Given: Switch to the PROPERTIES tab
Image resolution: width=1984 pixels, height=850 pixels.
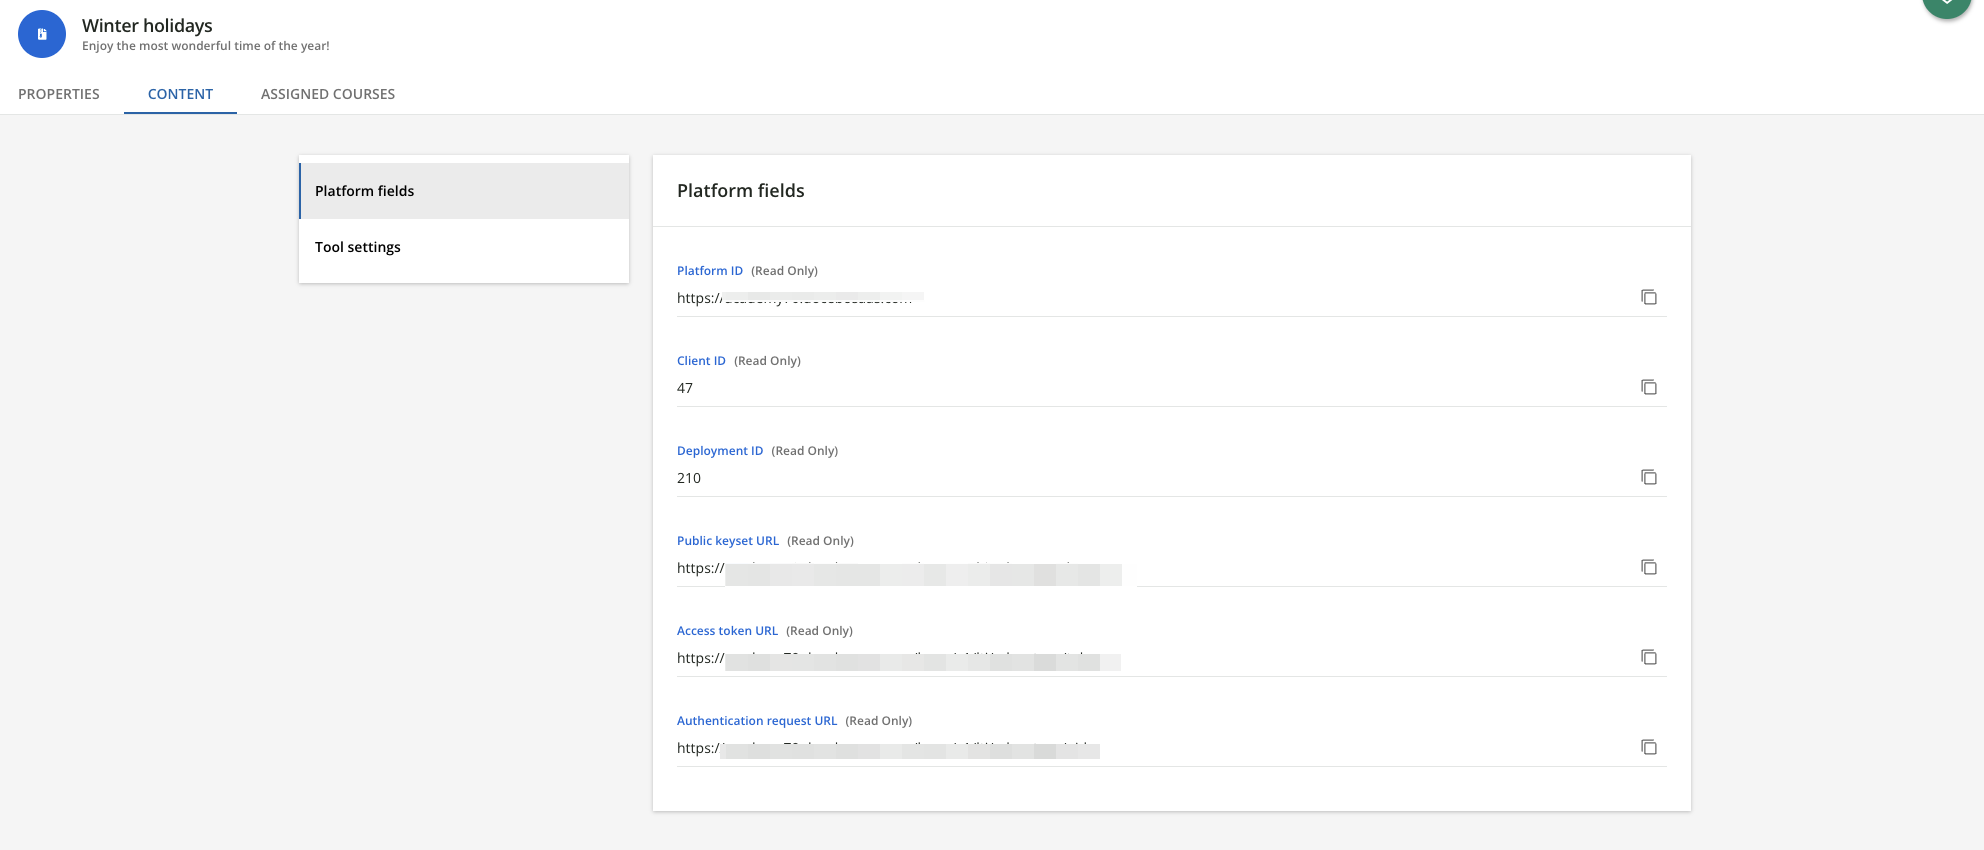Looking at the screenshot, I should 59,94.
